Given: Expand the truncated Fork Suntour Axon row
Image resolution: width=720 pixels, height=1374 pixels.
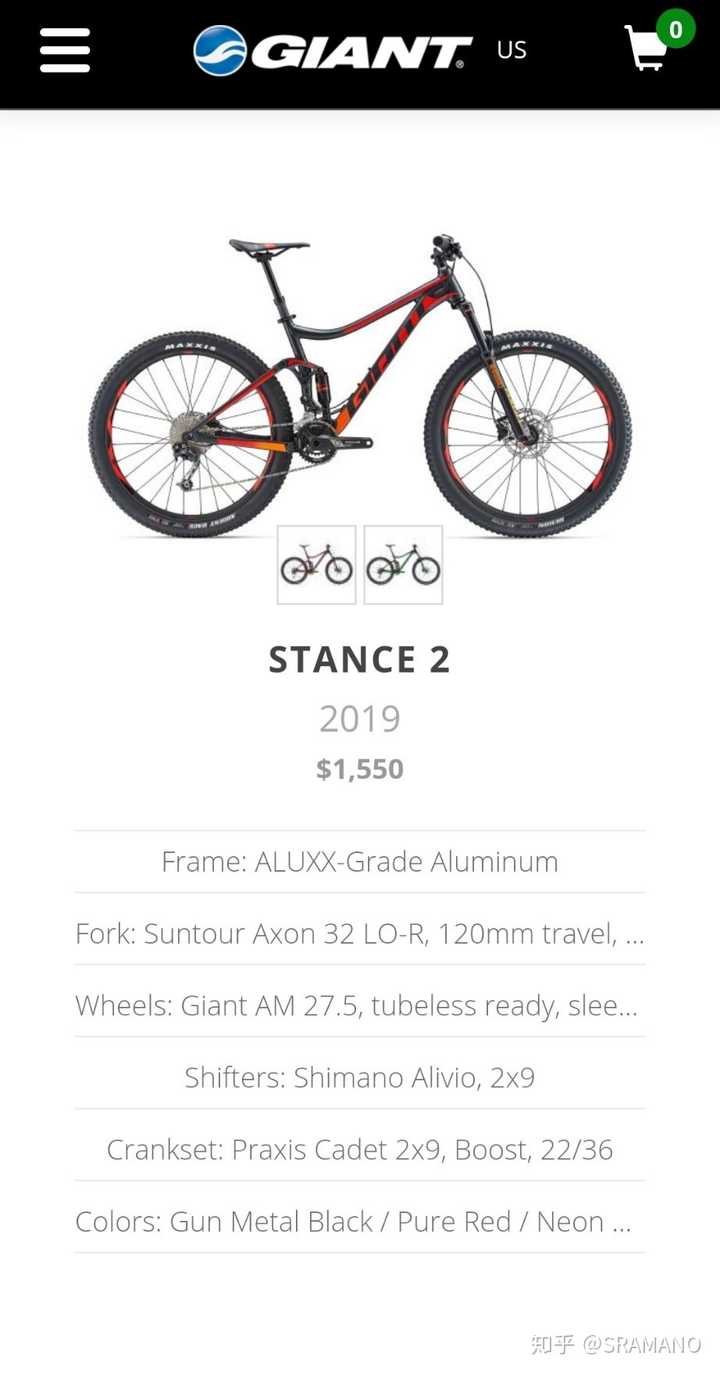Looking at the screenshot, I should [360, 934].
